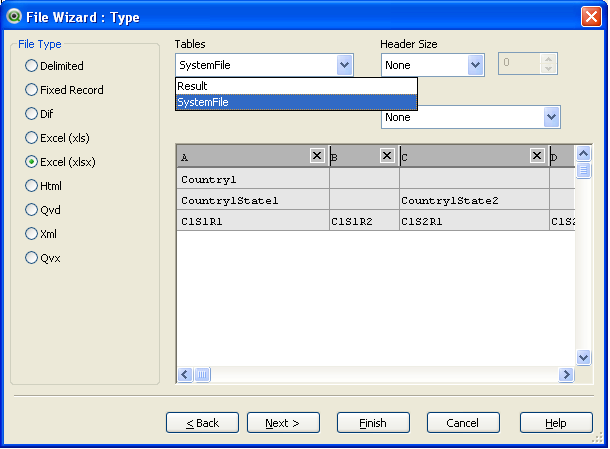Proceed with the Next button
The width and height of the screenshot is (610, 449).
point(283,423)
